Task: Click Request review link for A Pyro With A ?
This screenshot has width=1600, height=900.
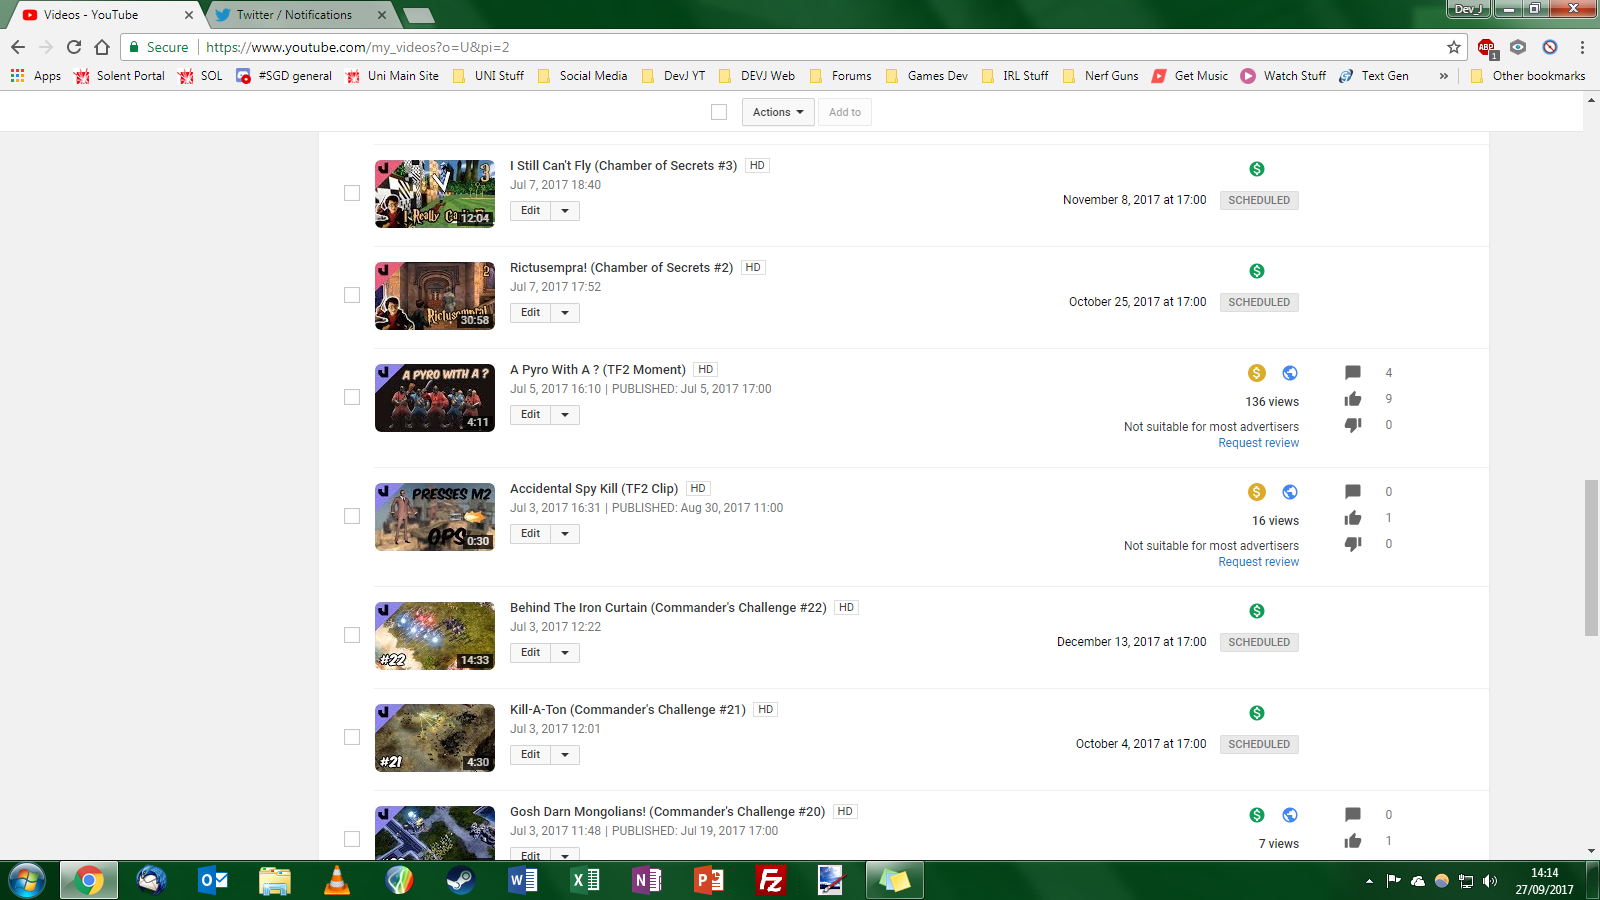Action: click(x=1258, y=443)
